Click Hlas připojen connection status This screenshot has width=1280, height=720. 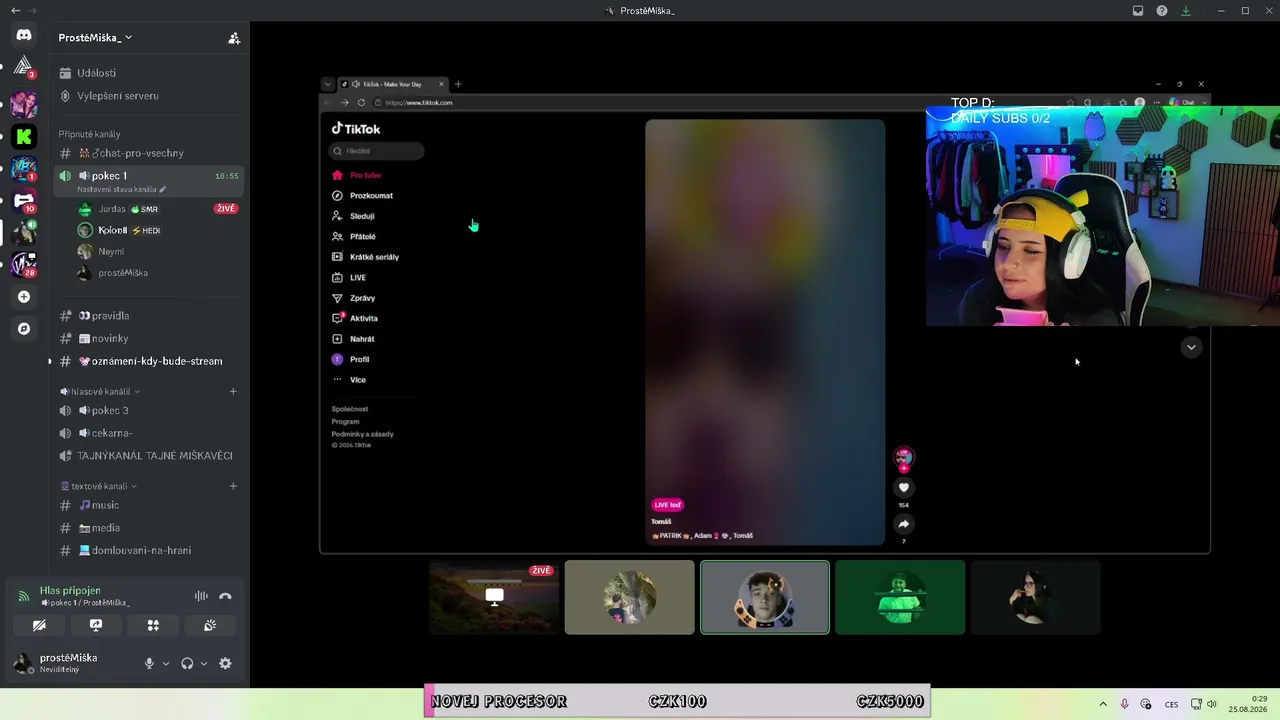tap(70, 591)
